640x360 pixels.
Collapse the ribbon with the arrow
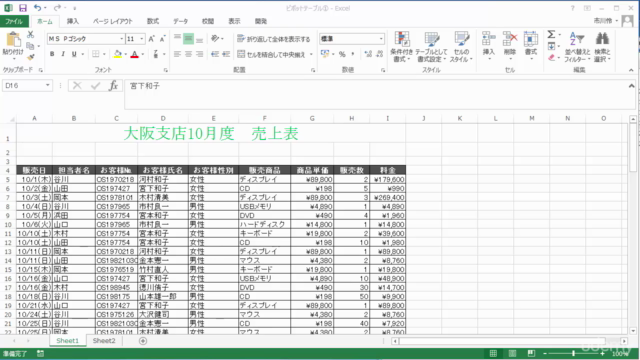(631, 70)
